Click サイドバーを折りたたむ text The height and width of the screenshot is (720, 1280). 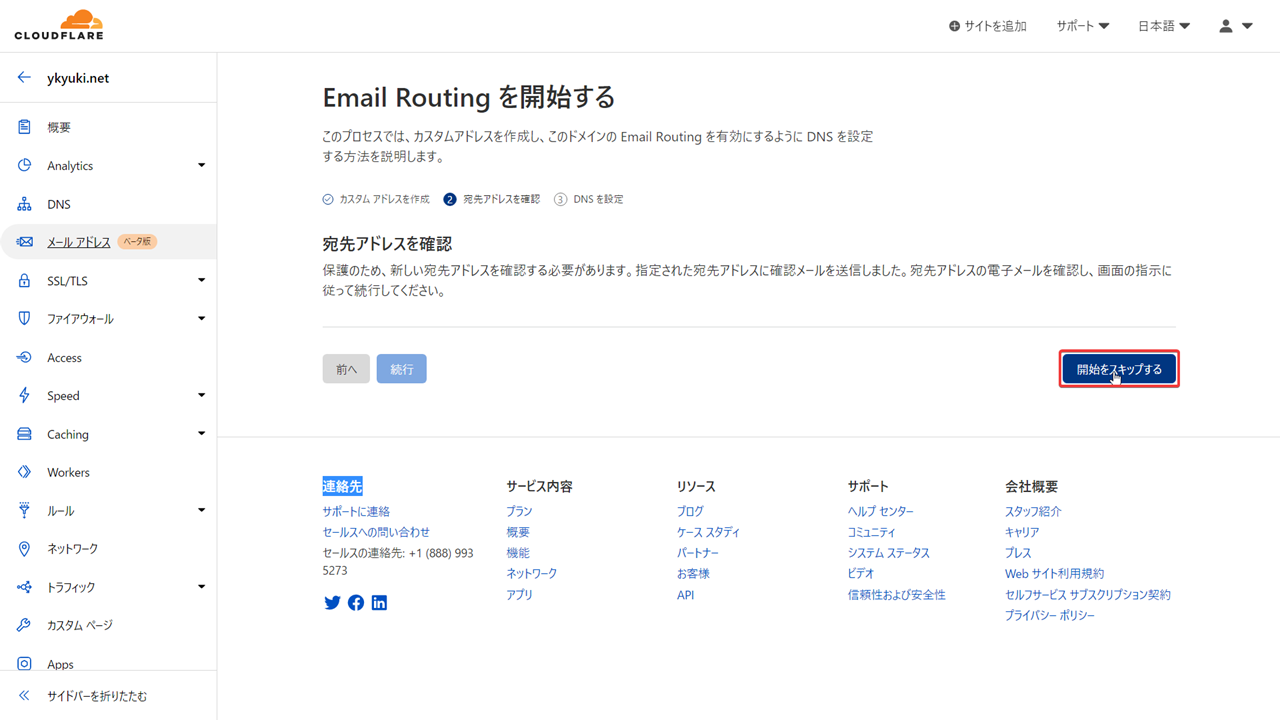97,696
